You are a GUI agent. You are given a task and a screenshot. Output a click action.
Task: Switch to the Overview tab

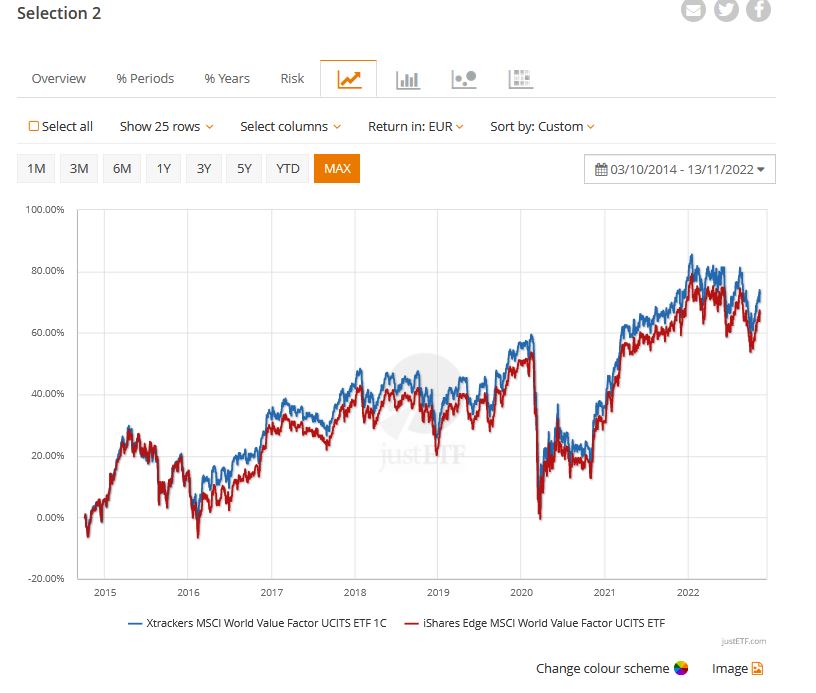click(x=59, y=79)
